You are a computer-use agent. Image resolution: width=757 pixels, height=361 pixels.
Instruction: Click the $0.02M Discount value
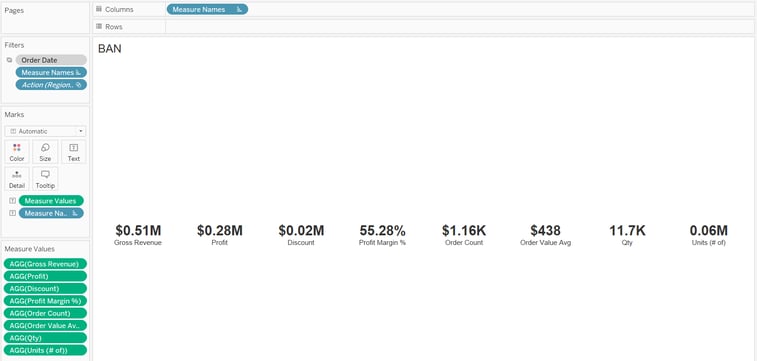click(x=301, y=231)
